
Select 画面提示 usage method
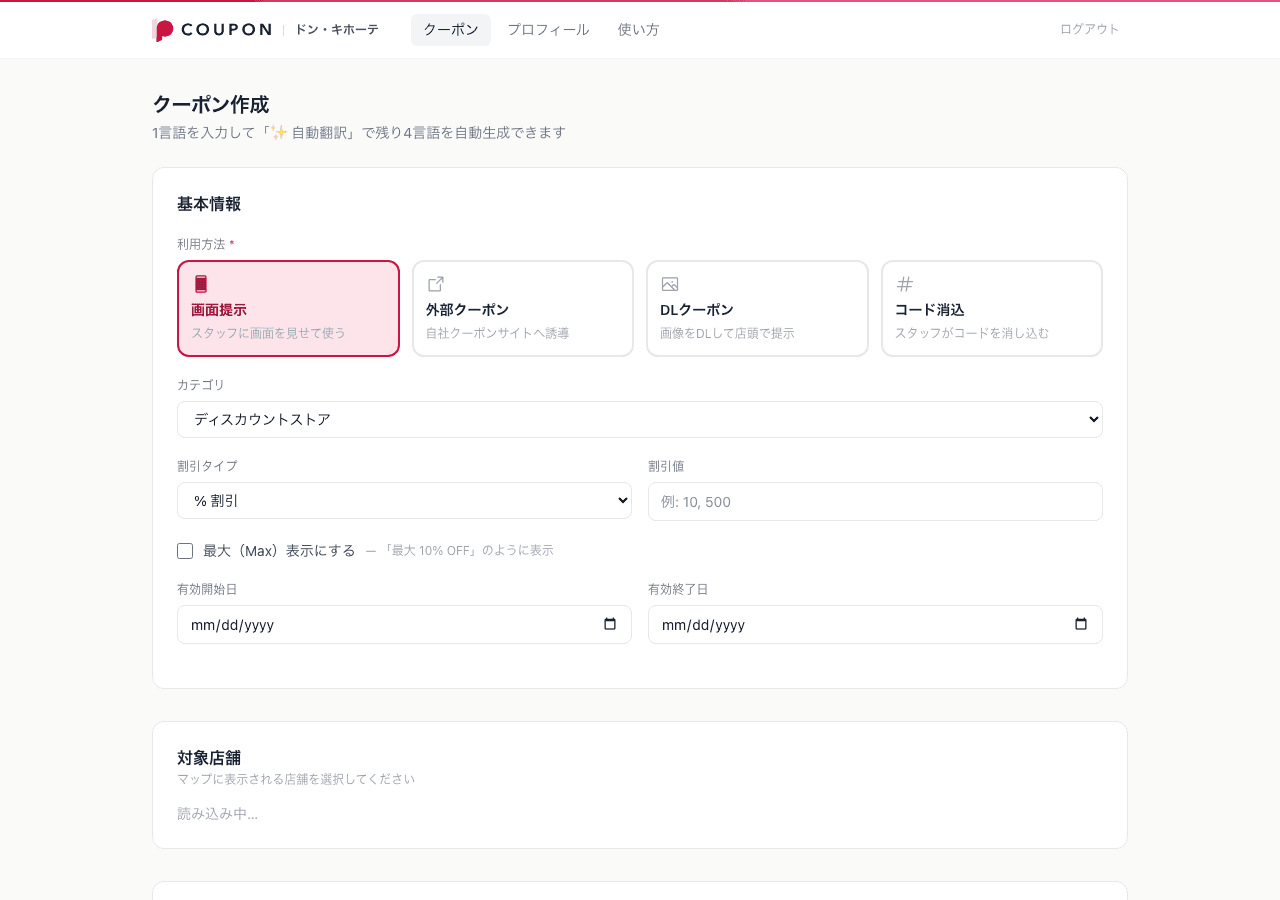pos(288,308)
